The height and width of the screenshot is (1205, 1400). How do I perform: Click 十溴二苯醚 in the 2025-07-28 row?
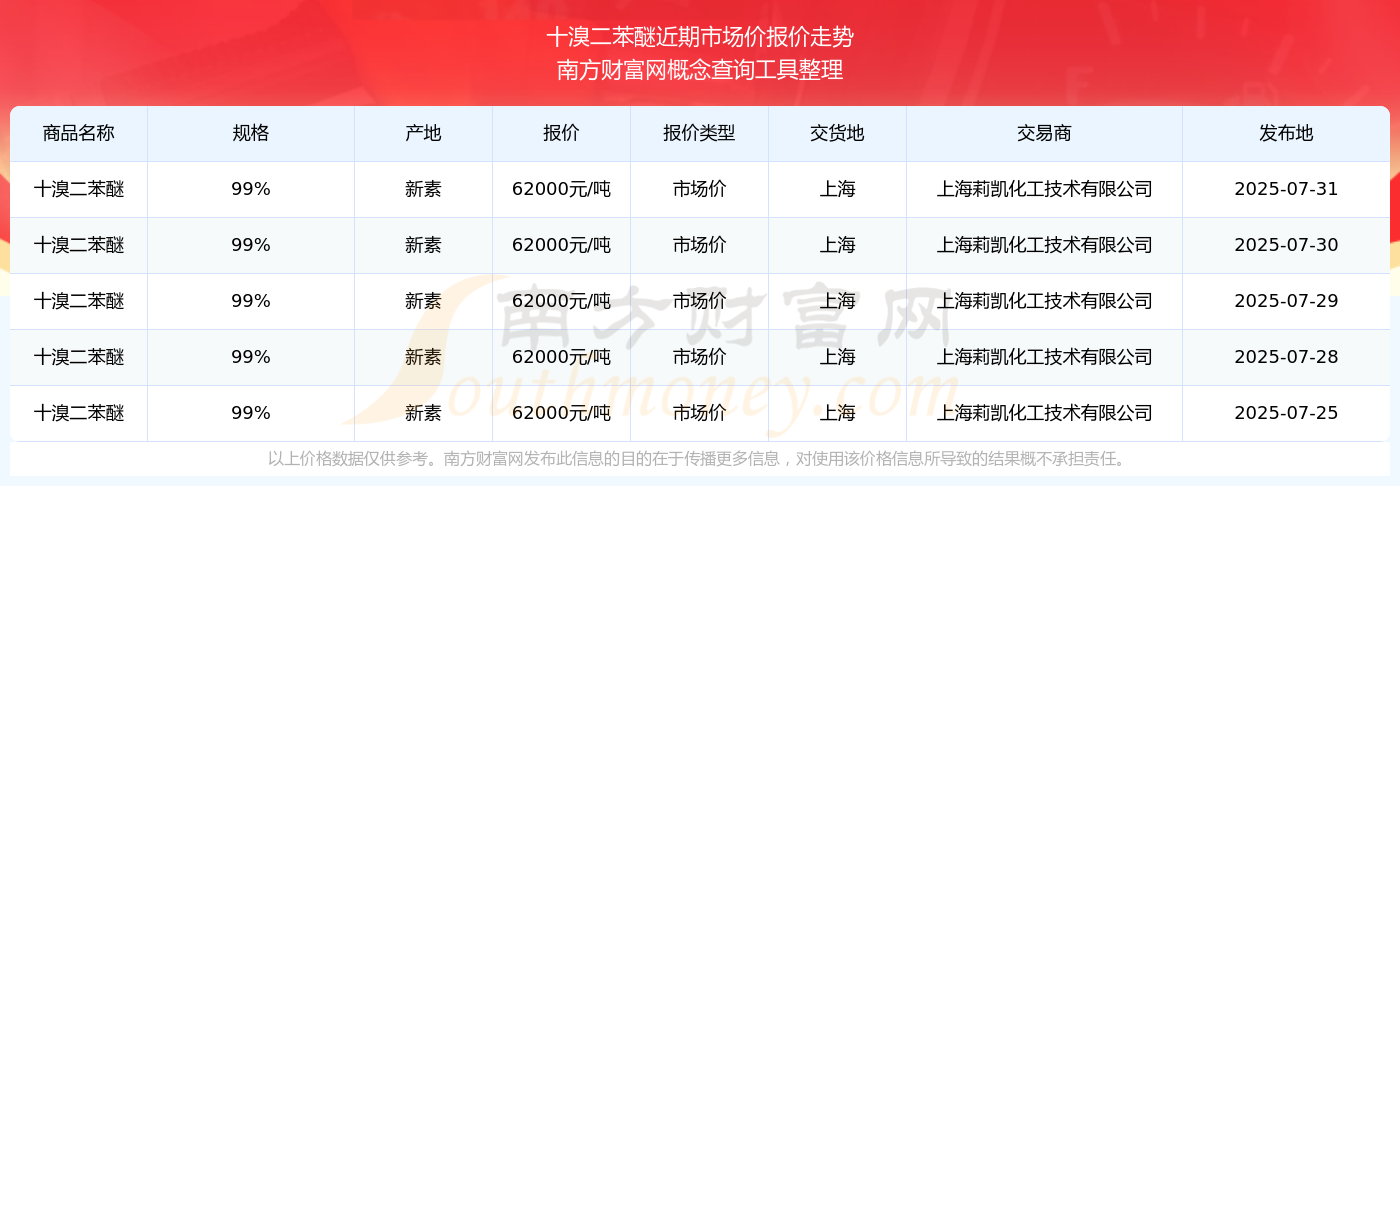point(79,357)
